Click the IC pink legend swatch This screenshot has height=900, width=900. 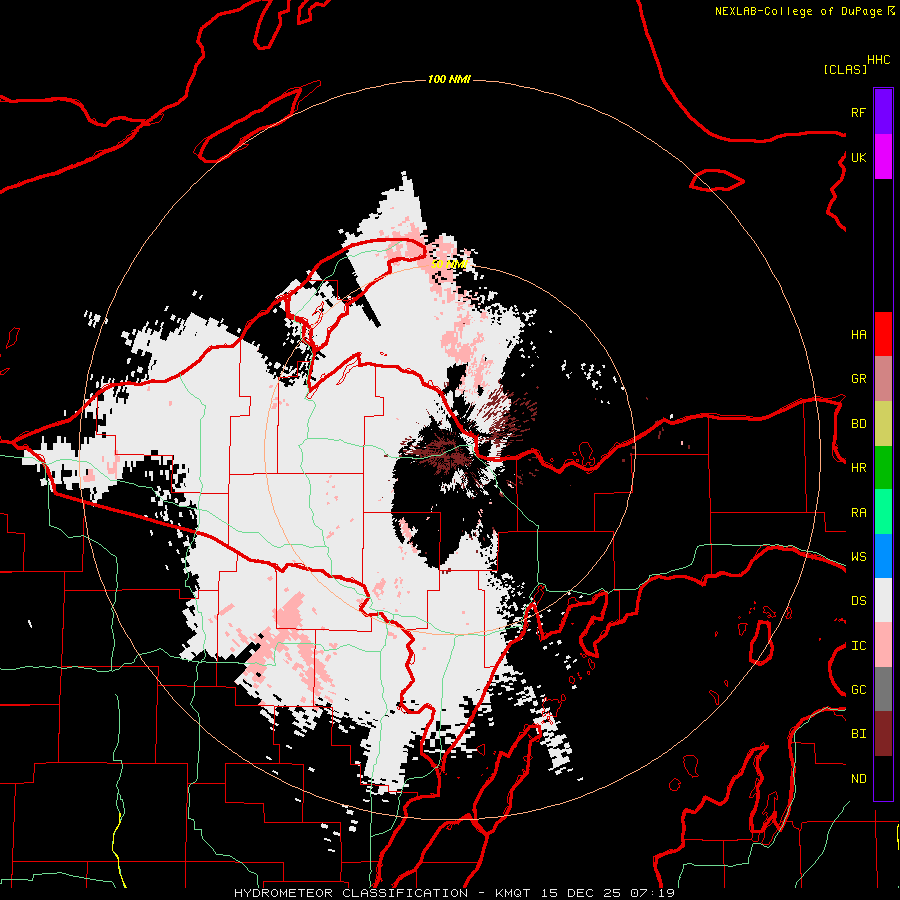click(x=883, y=645)
